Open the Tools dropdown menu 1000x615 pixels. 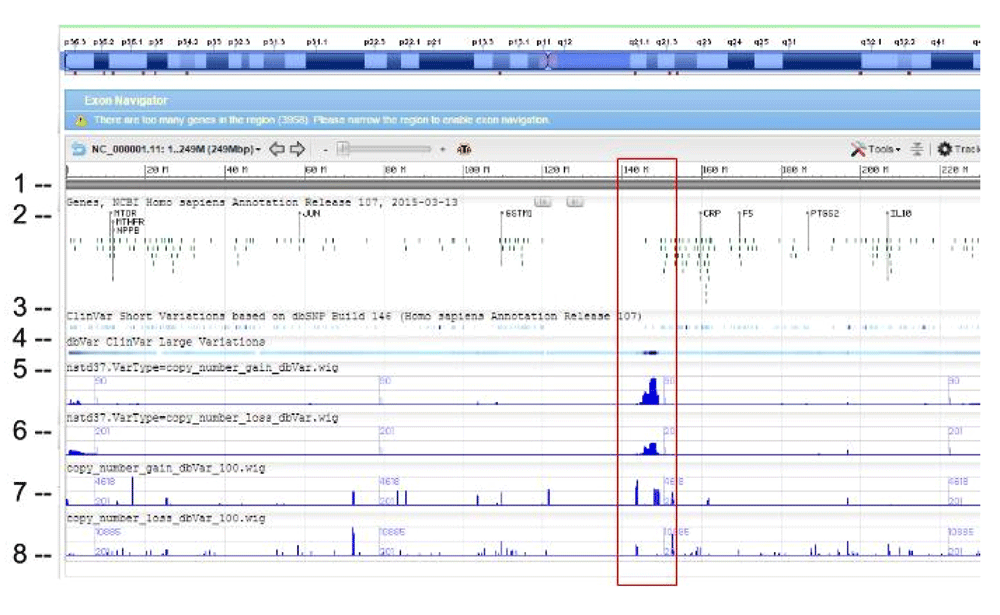(x=876, y=149)
